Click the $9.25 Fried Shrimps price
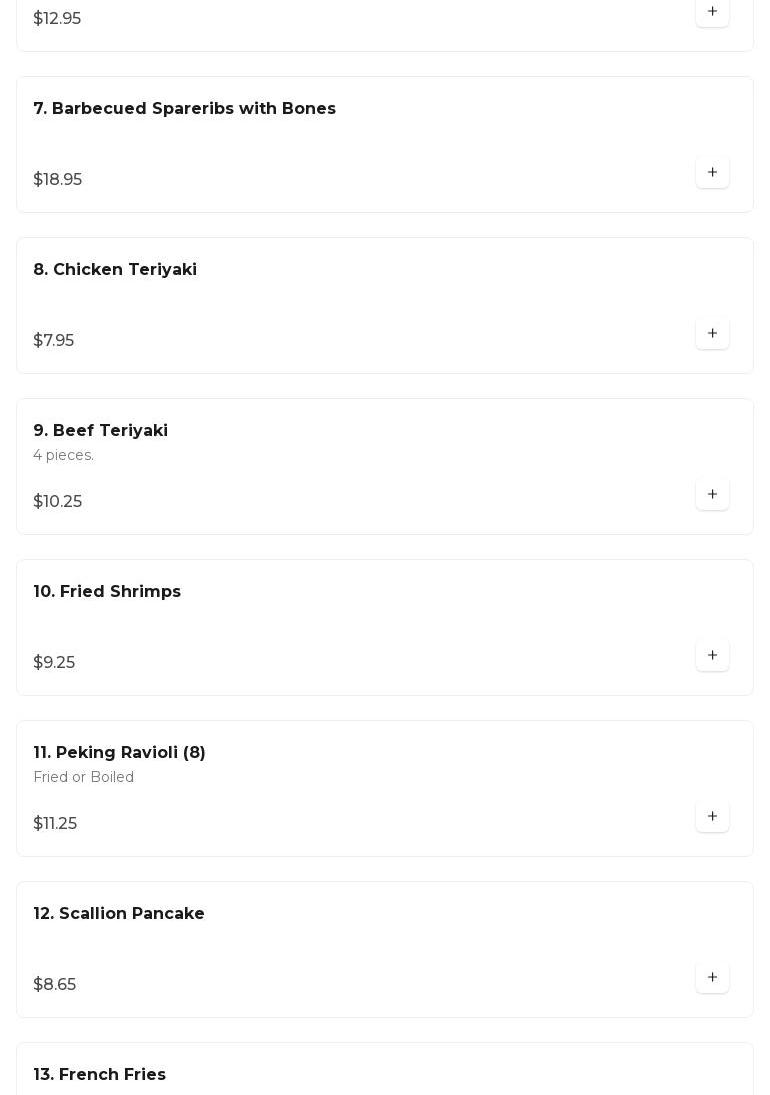This screenshot has height=1095, width=770. click(x=54, y=662)
